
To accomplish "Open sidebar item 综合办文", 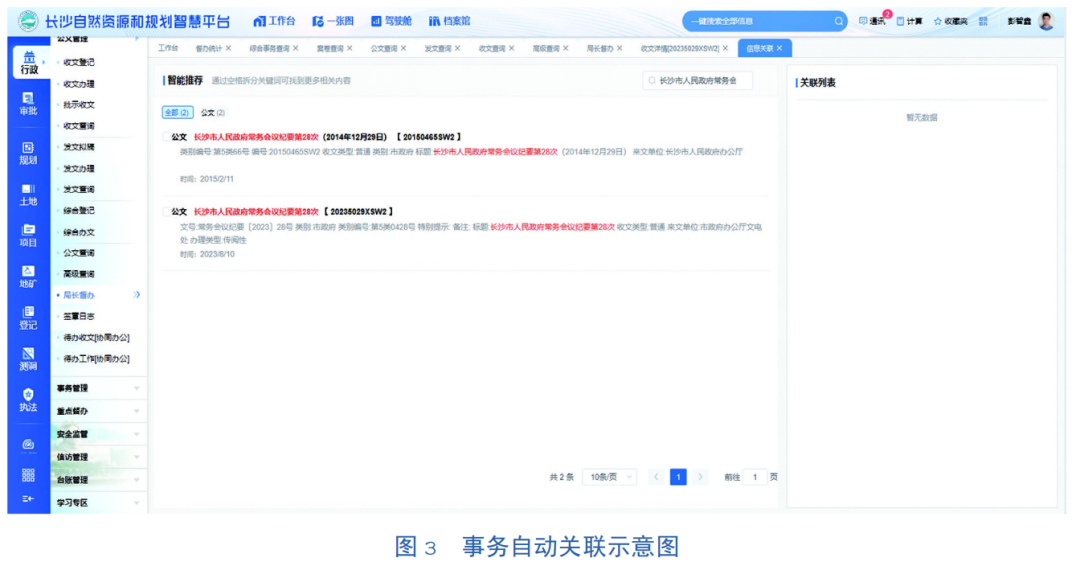I will pyautogui.click(x=79, y=232).
